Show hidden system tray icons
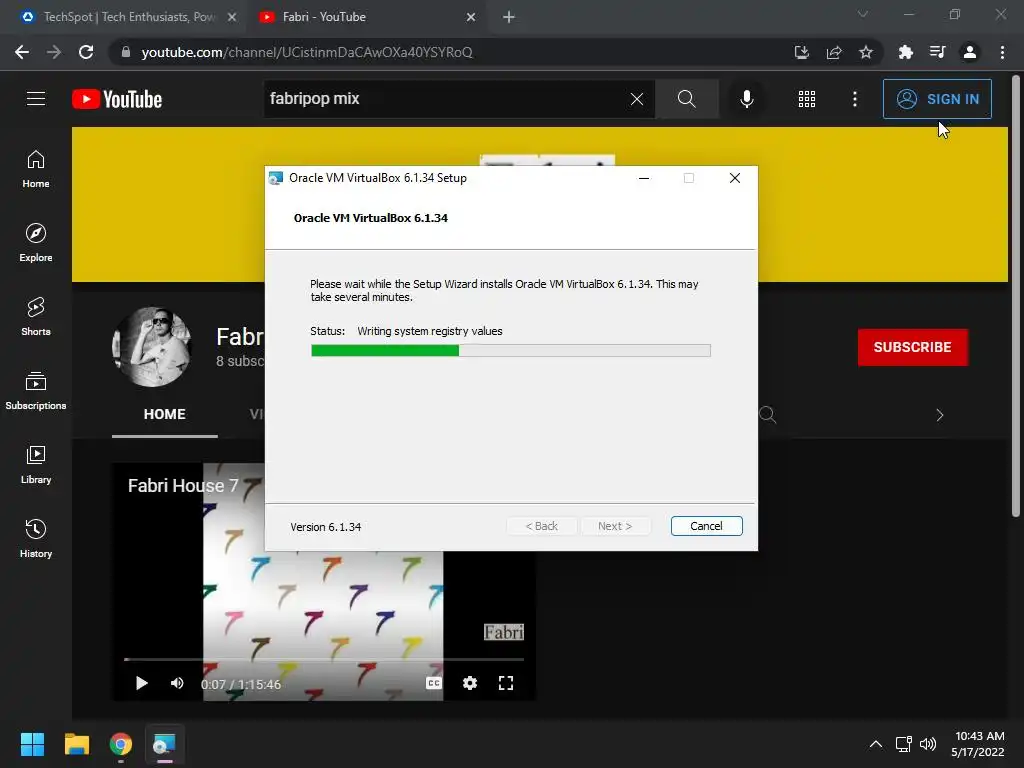This screenshot has height=768, width=1024. (876, 744)
